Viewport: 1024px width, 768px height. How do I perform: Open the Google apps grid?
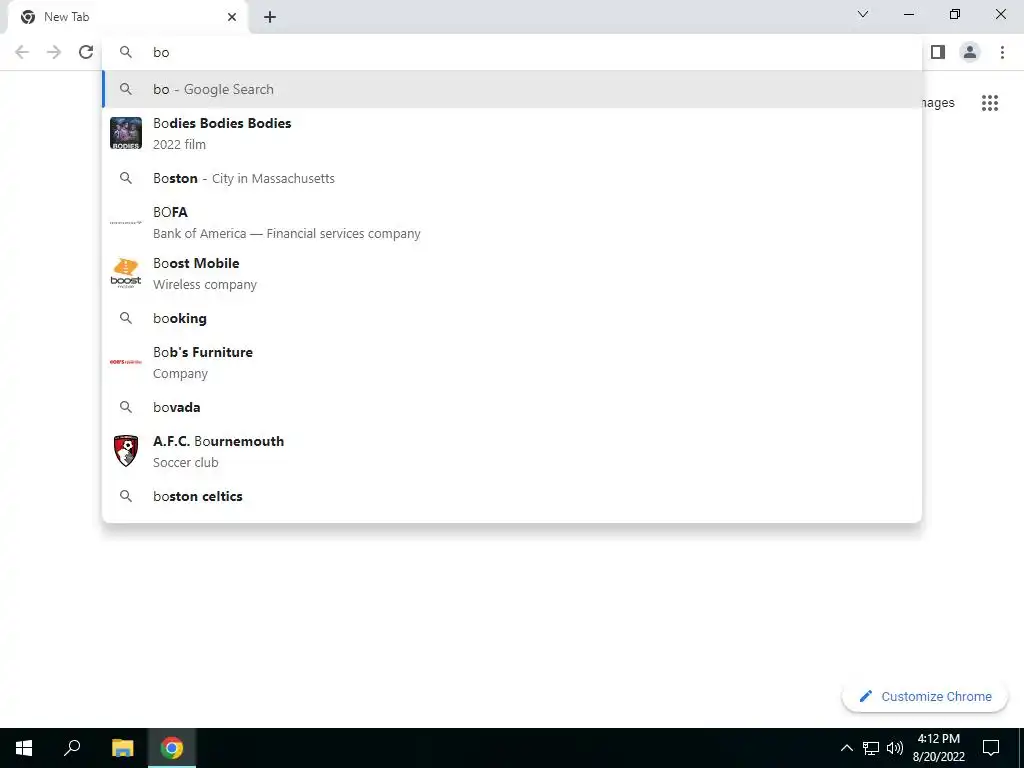990,103
